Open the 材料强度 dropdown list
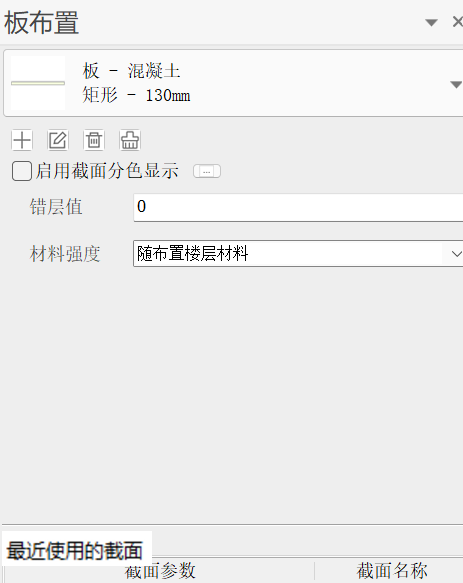The width and height of the screenshot is (463, 583). point(456,254)
